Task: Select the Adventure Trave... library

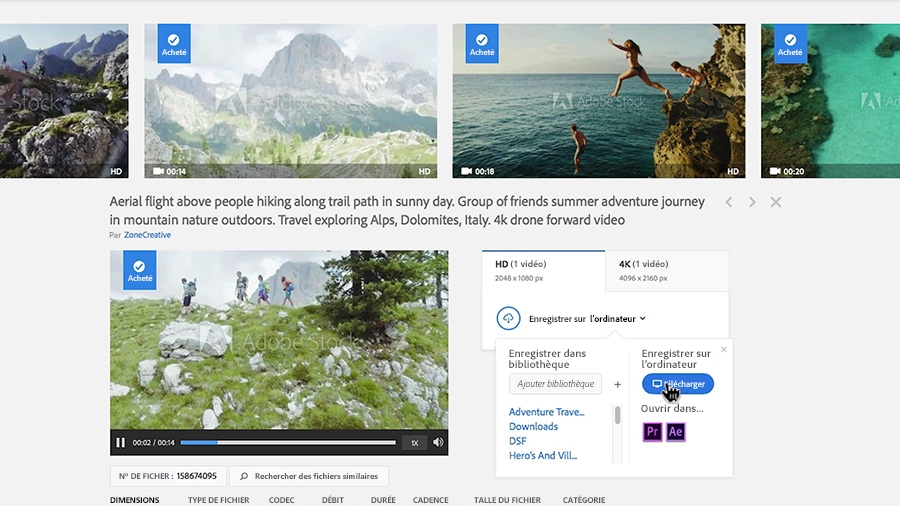Action: [x=546, y=412]
